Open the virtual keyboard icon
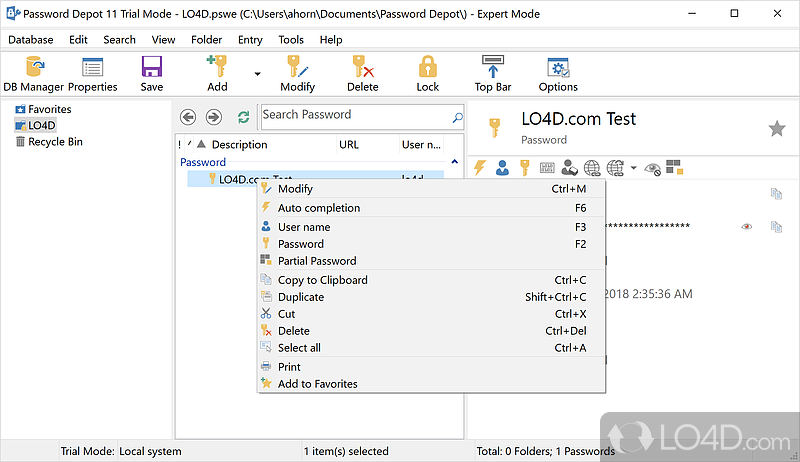 pos(547,168)
